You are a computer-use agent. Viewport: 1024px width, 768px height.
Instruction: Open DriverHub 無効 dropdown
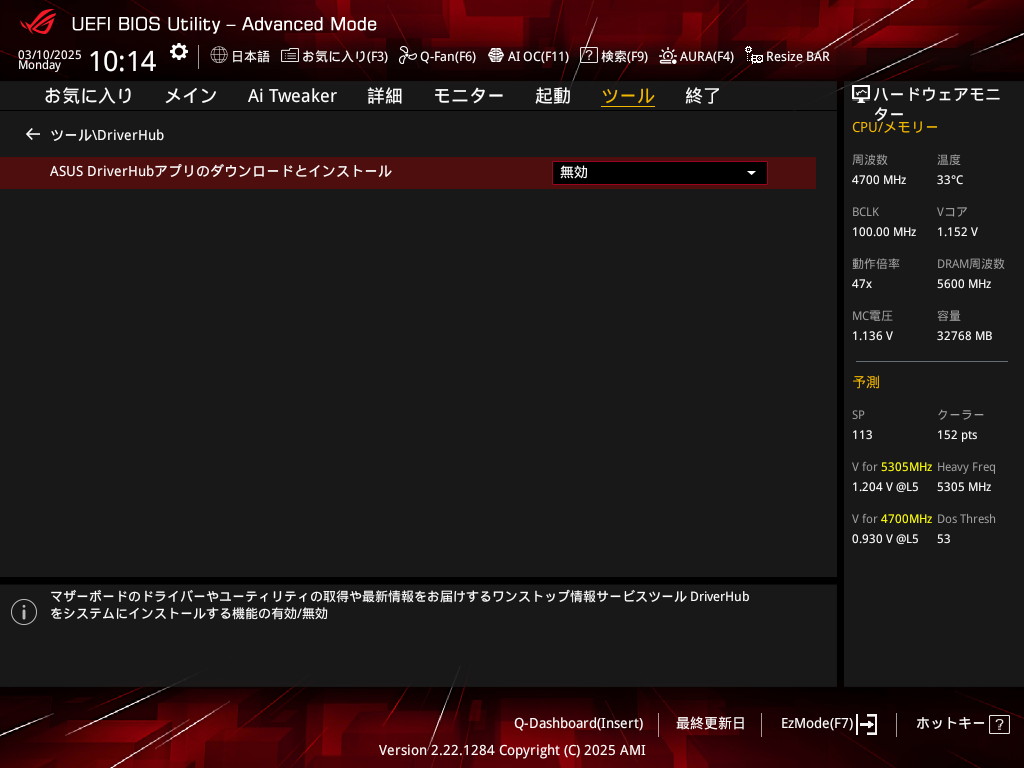coord(660,172)
